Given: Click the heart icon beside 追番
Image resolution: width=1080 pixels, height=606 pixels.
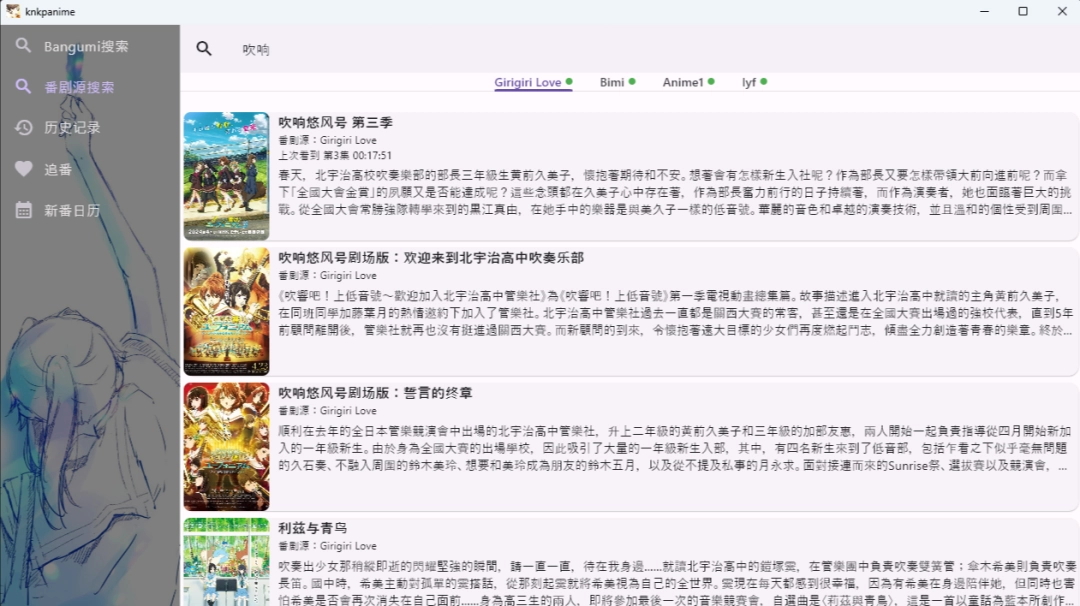Looking at the screenshot, I should pos(24,168).
